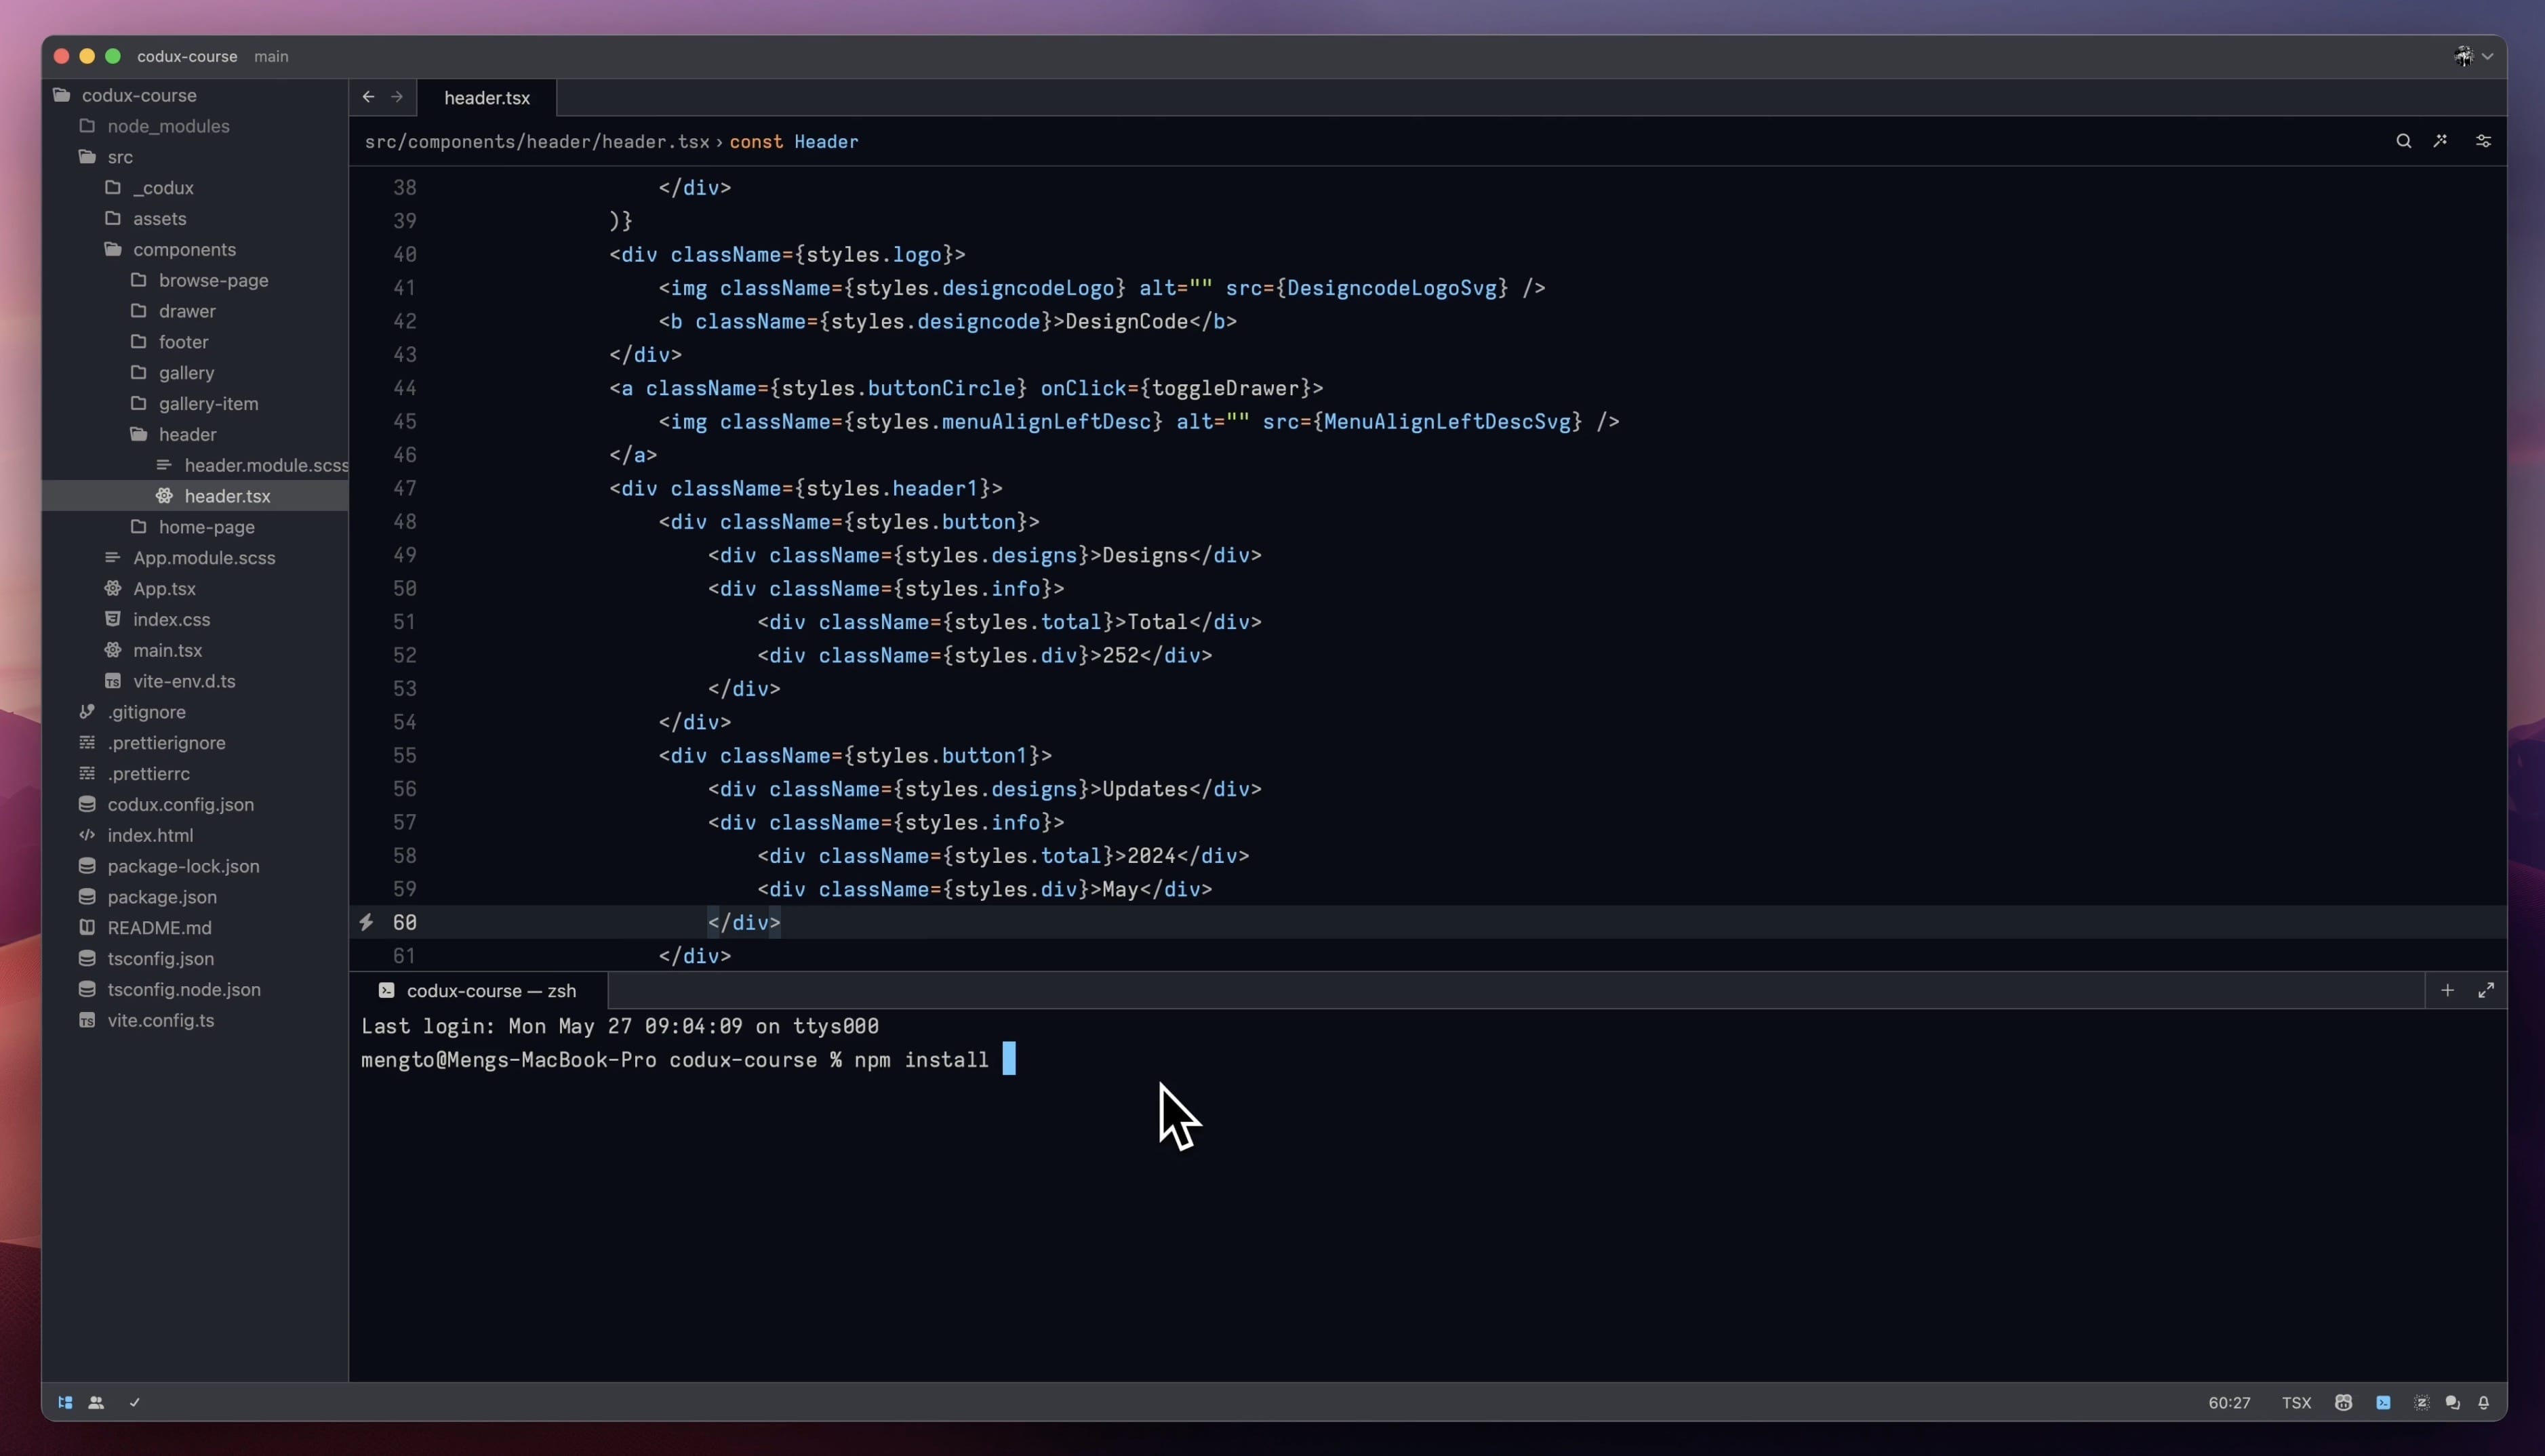The image size is (2545, 1456).
Task: Click the 60:27 cursor position indicator
Action: point(2229,1403)
